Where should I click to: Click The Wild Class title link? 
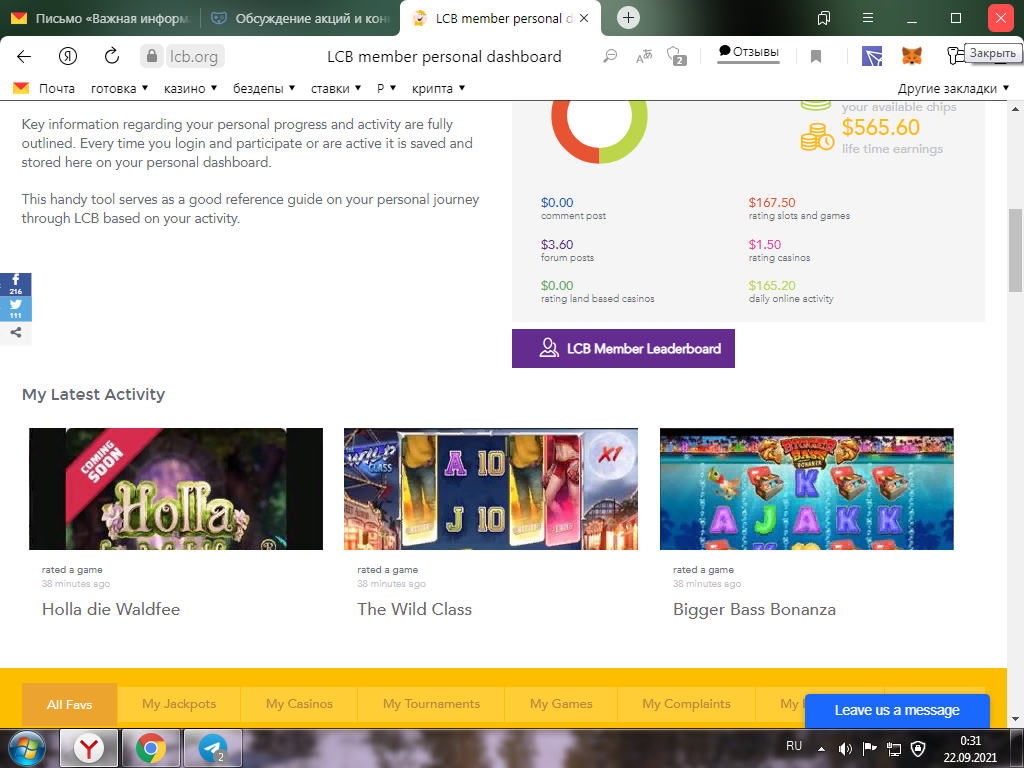pyautogui.click(x=414, y=609)
